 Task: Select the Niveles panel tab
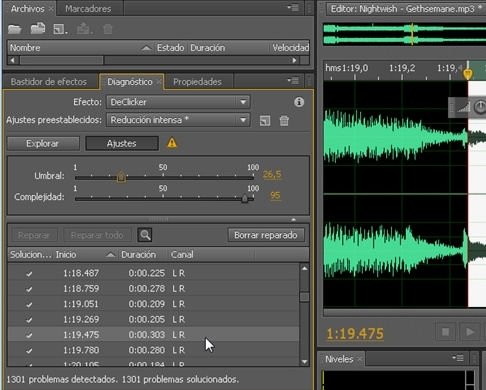click(x=339, y=359)
